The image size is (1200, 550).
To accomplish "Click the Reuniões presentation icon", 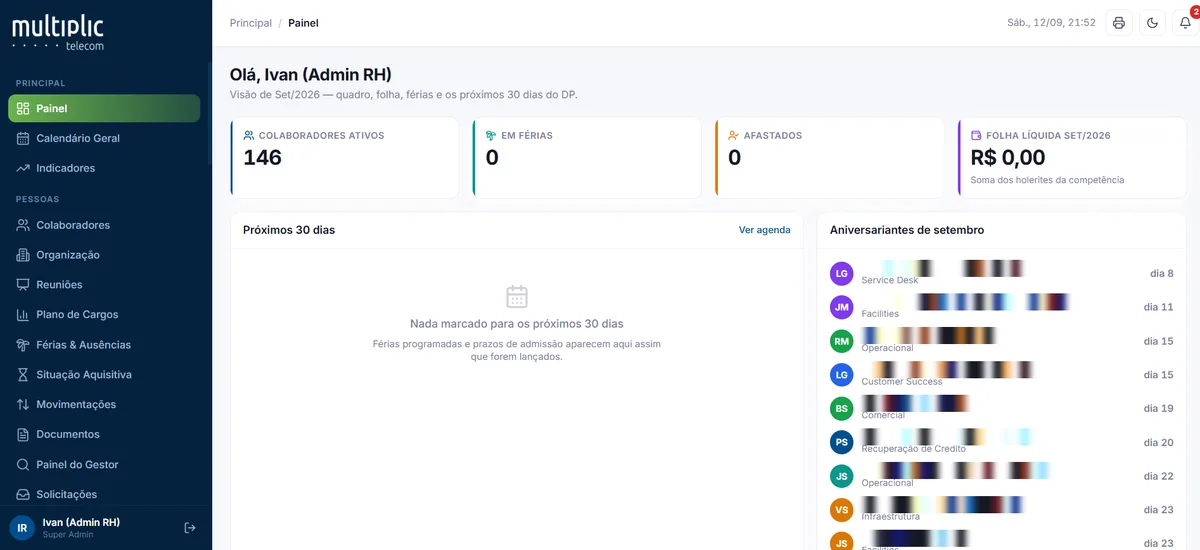I will (23, 285).
